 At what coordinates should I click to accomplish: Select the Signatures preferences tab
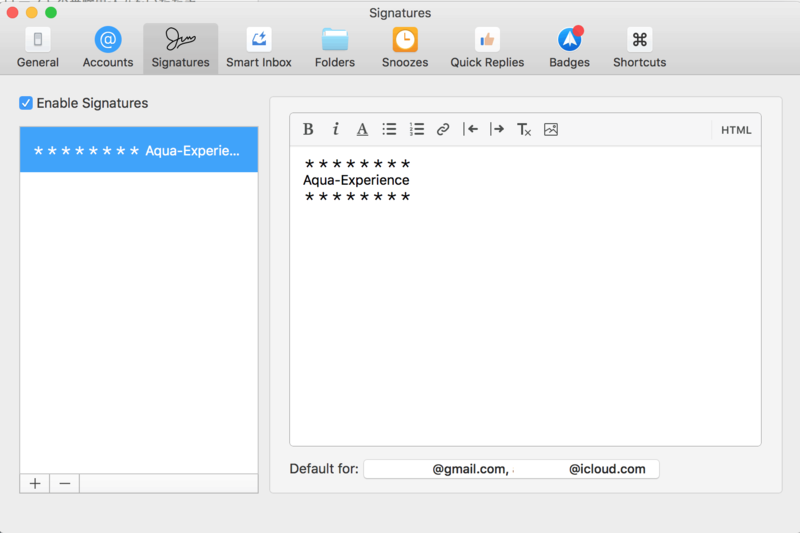[x=181, y=48]
